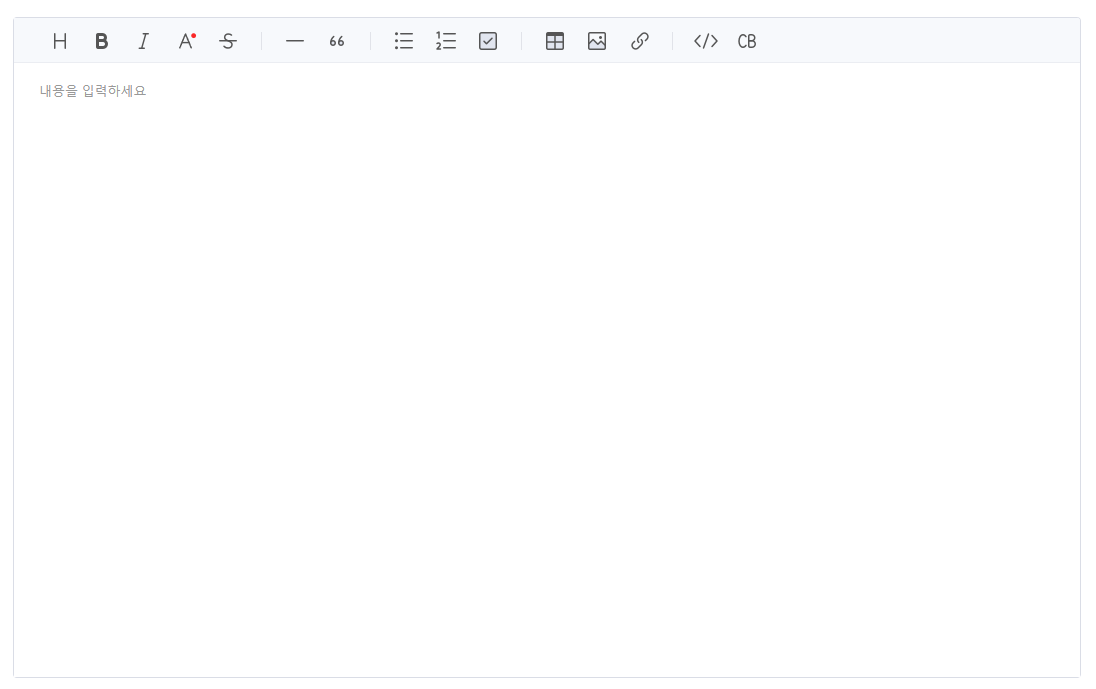The height and width of the screenshot is (689, 1096).
Task: Open the Heading style tool
Action: coord(60,41)
